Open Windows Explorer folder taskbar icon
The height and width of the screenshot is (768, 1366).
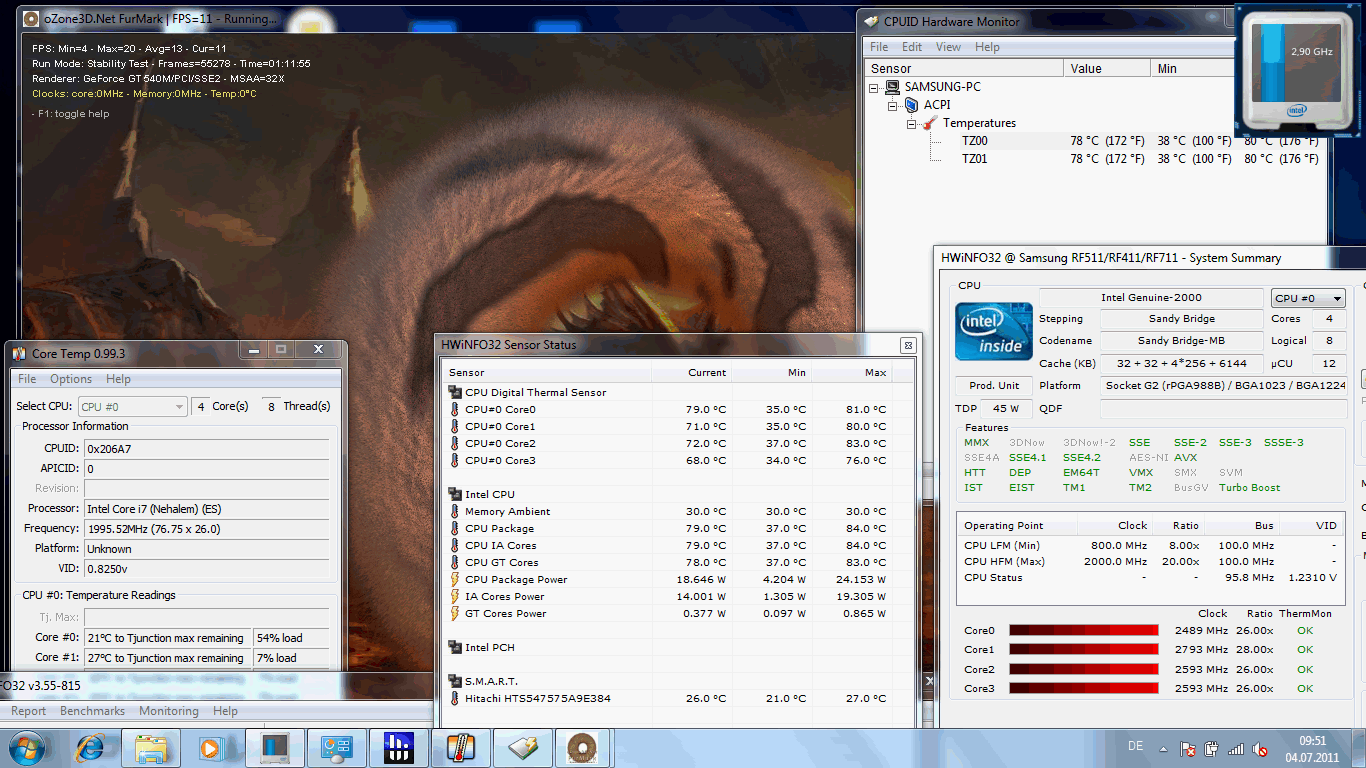[x=152, y=747]
